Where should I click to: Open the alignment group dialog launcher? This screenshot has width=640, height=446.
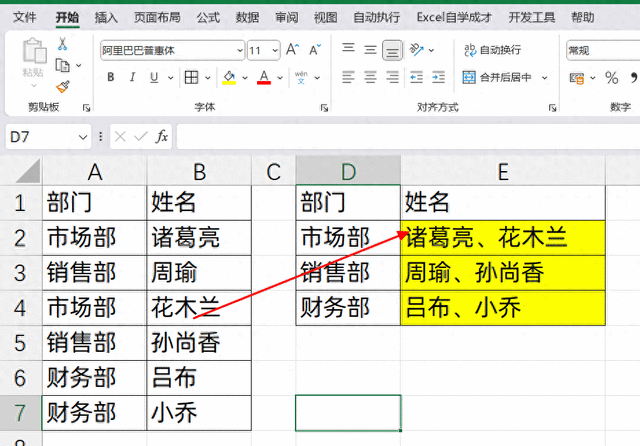tap(553, 108)
